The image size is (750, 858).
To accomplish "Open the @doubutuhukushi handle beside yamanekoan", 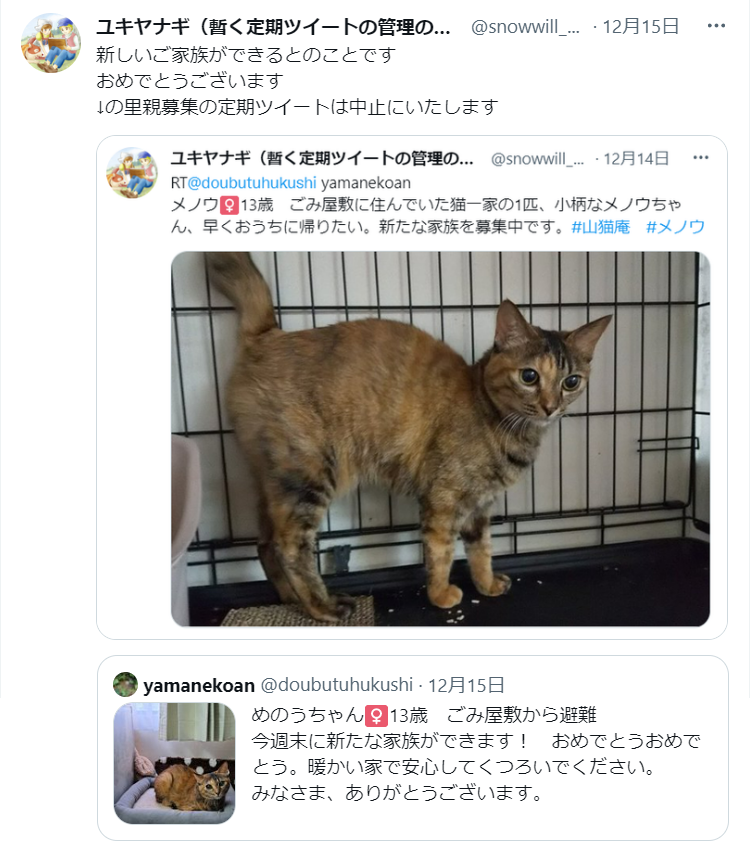I will pyautogui.click(x=336, y=685).
